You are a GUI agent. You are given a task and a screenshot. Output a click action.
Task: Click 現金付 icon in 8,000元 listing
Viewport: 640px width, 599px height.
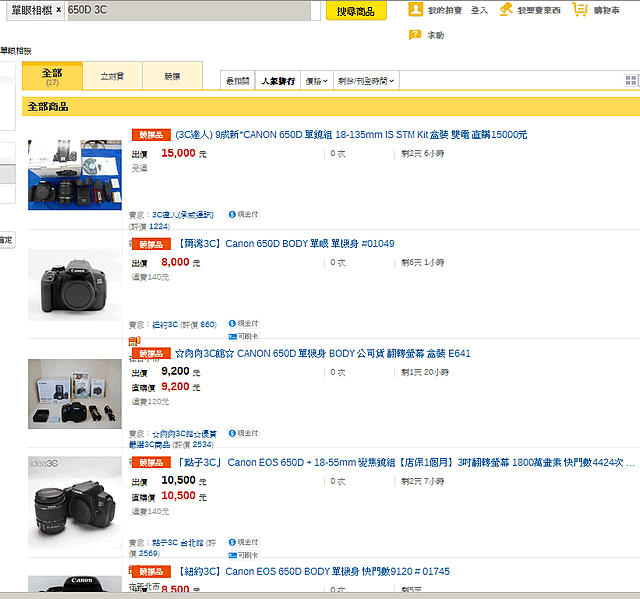tap(244, 323)
